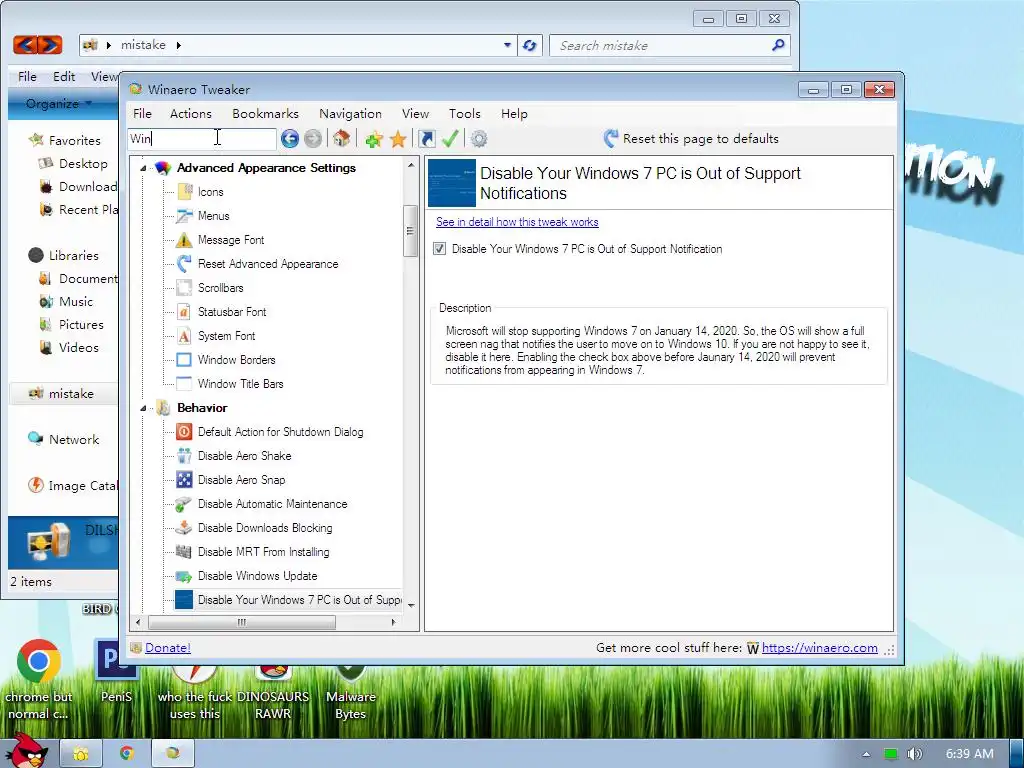Open the Winaero File menu
Viewport: 1024px width, 768px height.
tap(142, 114)
